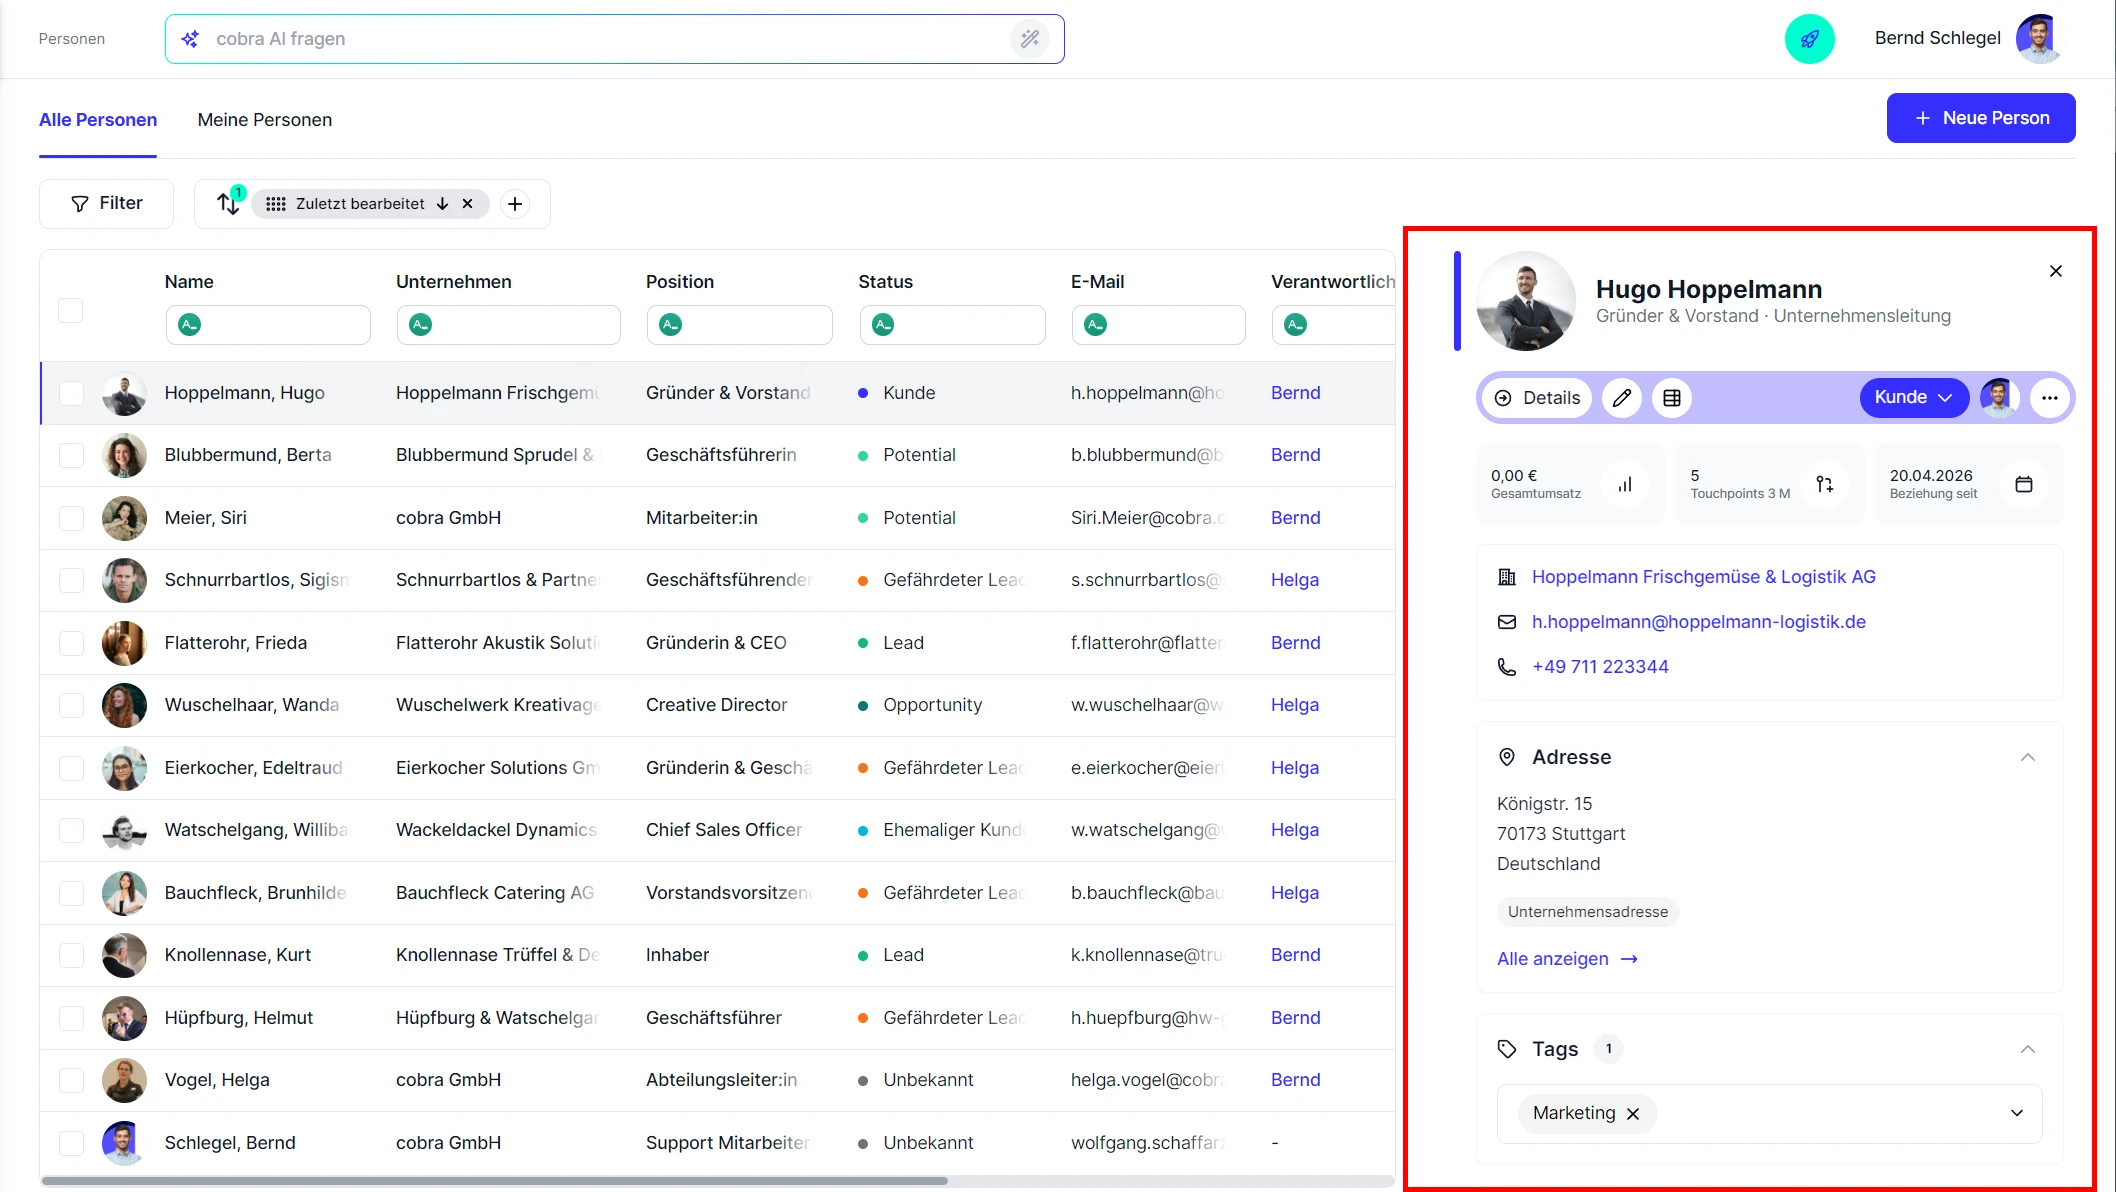Toggle the select-all header checkbox

[70, 310]
